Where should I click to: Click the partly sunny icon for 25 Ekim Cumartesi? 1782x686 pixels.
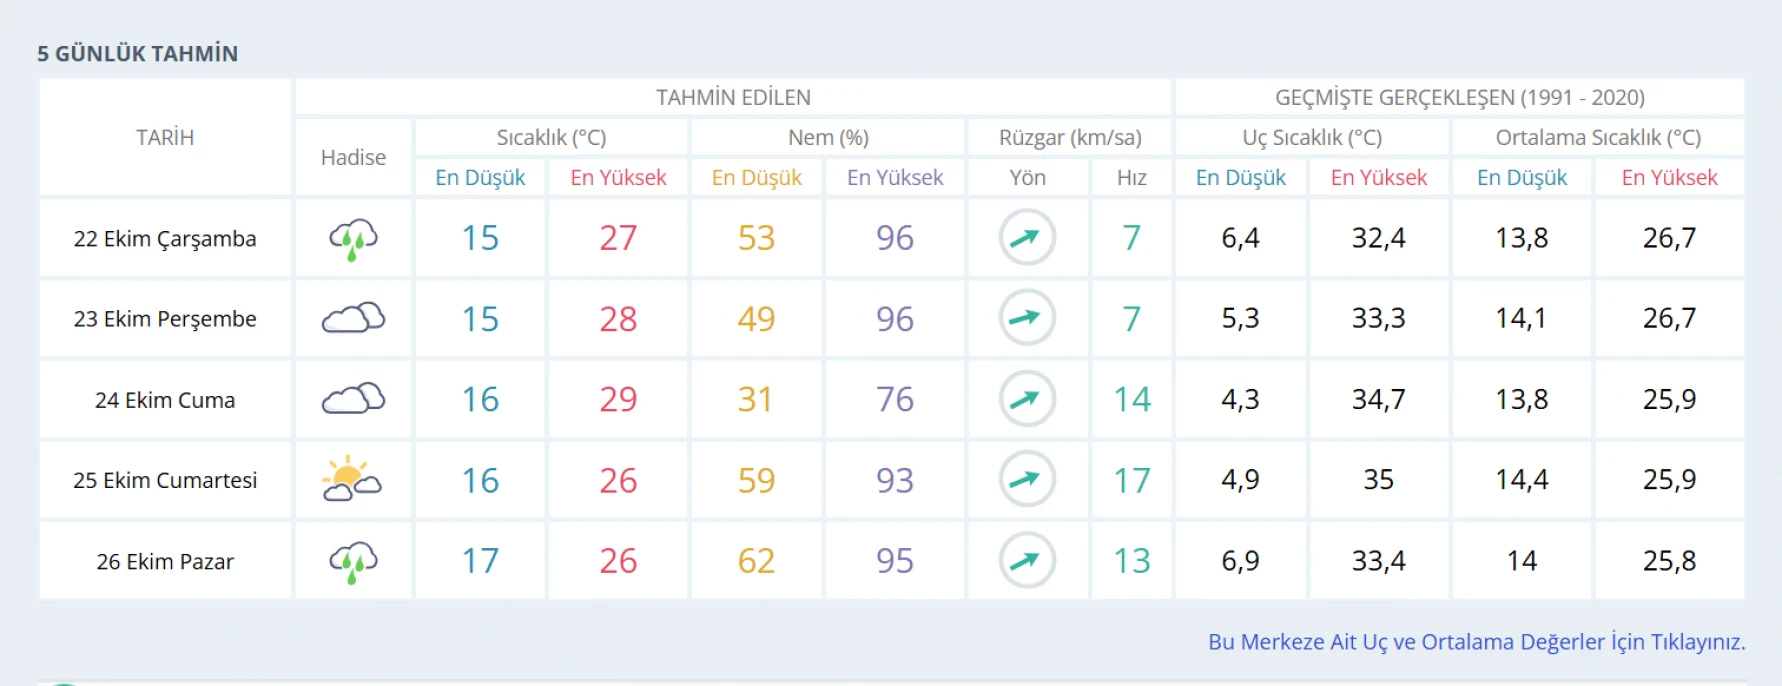352,480
